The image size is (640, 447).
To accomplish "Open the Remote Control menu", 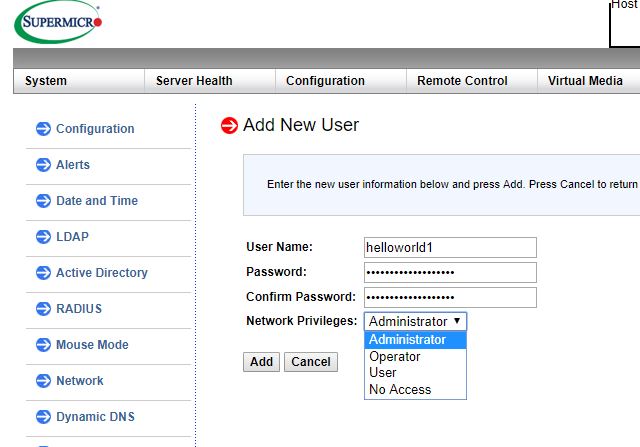I will [462, 81].
